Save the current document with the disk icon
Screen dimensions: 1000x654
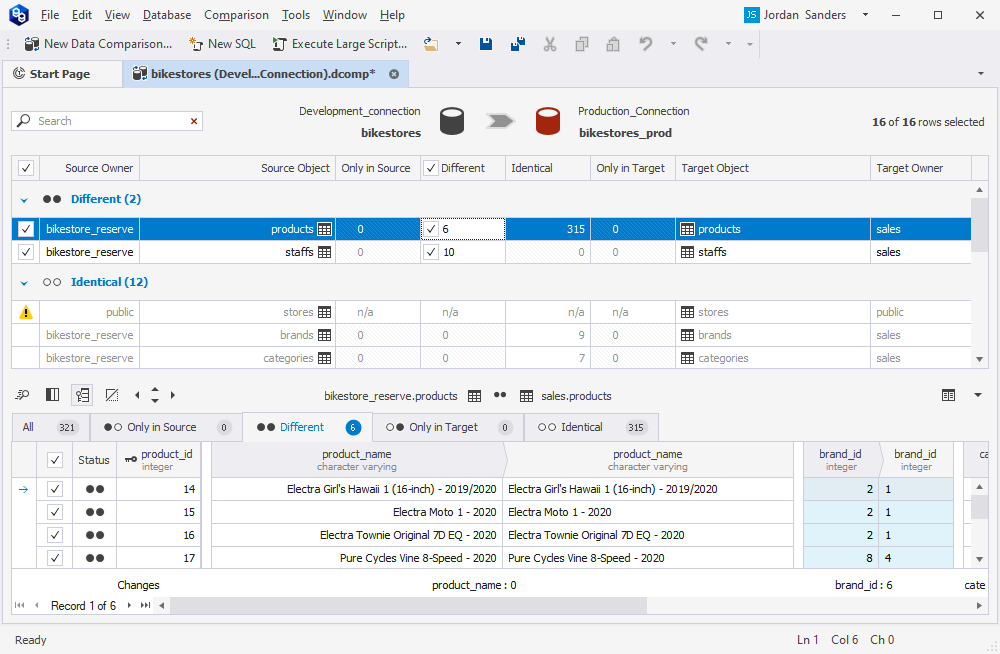[486, 44]
